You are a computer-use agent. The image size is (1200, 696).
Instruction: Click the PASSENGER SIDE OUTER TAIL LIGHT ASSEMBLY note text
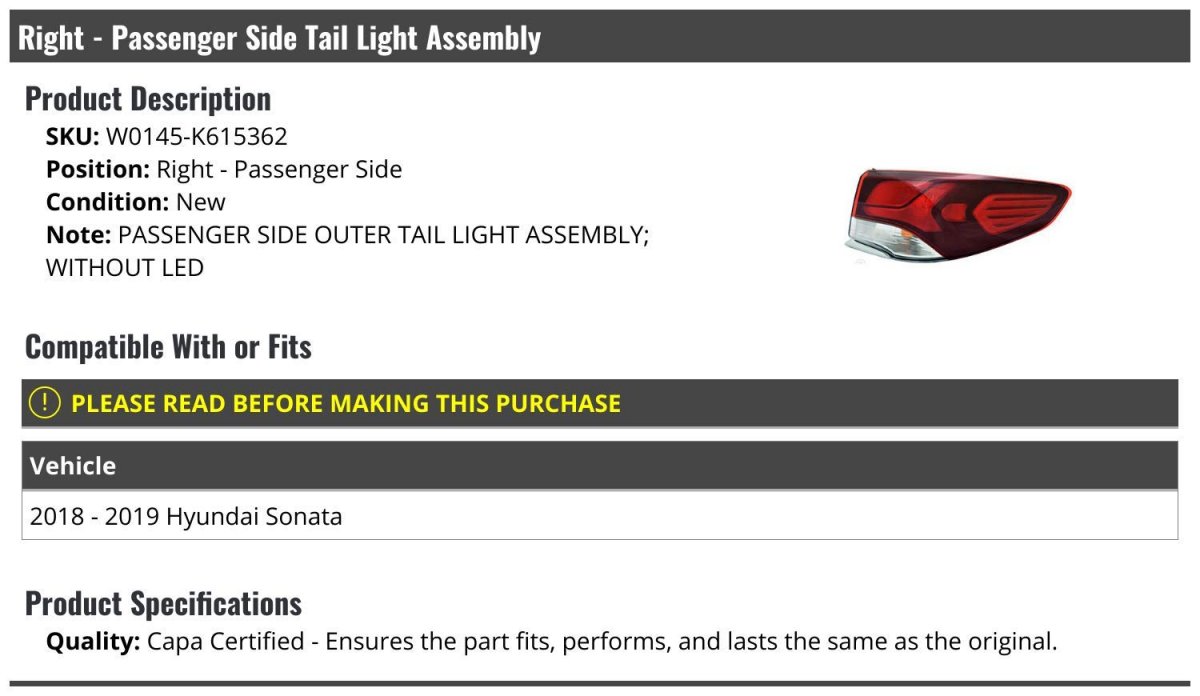(384, 235)
